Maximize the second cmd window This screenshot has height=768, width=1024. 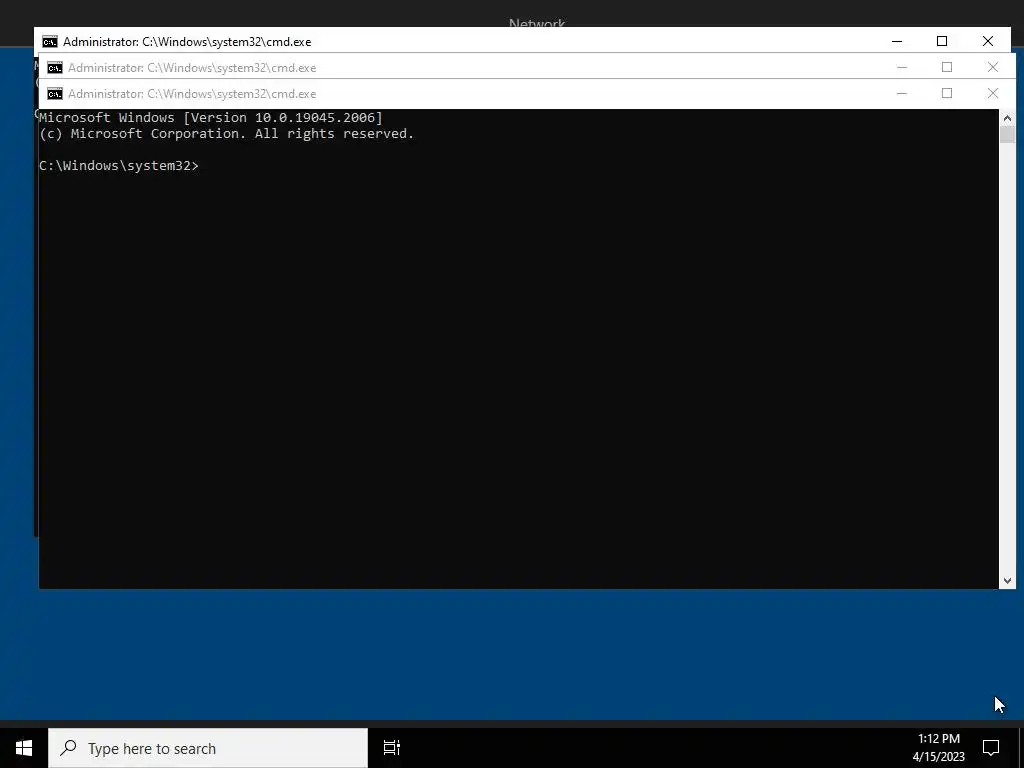(x=947, y=67)
